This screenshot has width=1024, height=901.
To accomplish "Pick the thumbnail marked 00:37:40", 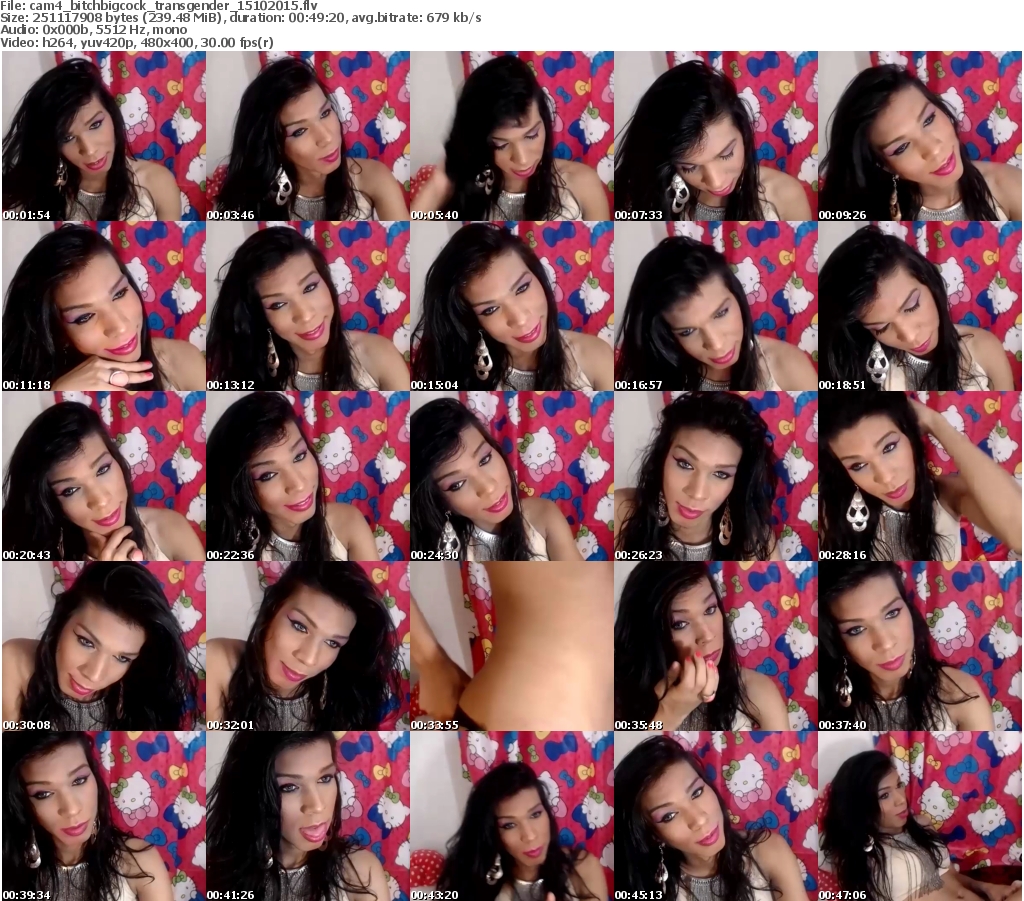I will coord(920,646).
